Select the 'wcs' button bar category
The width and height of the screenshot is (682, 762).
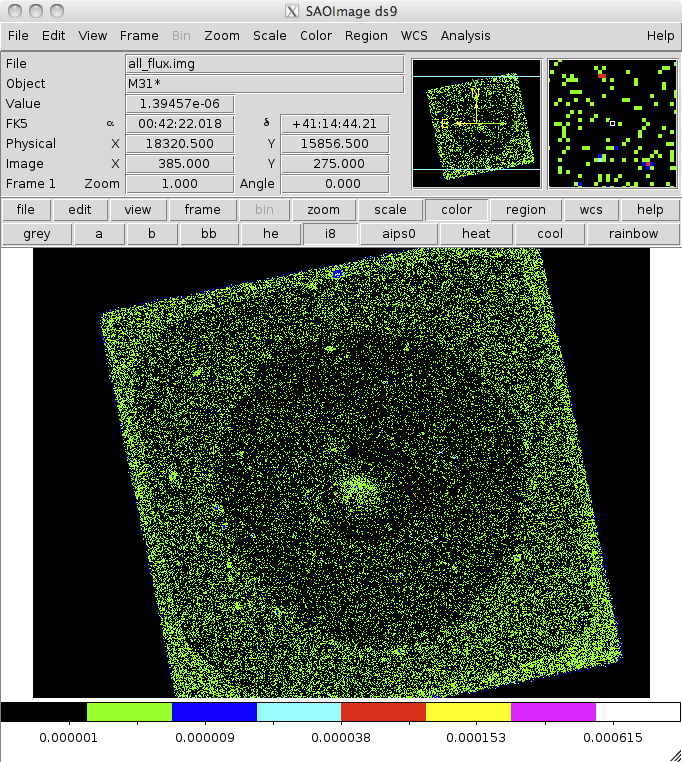584,210
